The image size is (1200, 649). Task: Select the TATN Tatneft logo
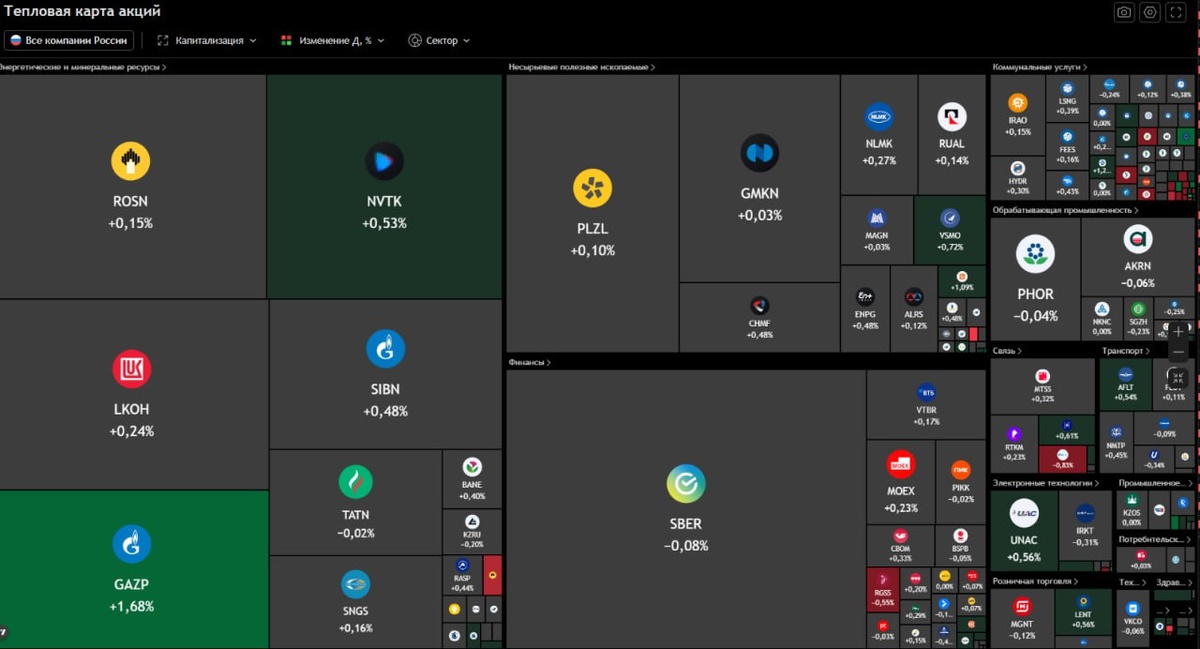pyautogui.click(x=355, y=482)
